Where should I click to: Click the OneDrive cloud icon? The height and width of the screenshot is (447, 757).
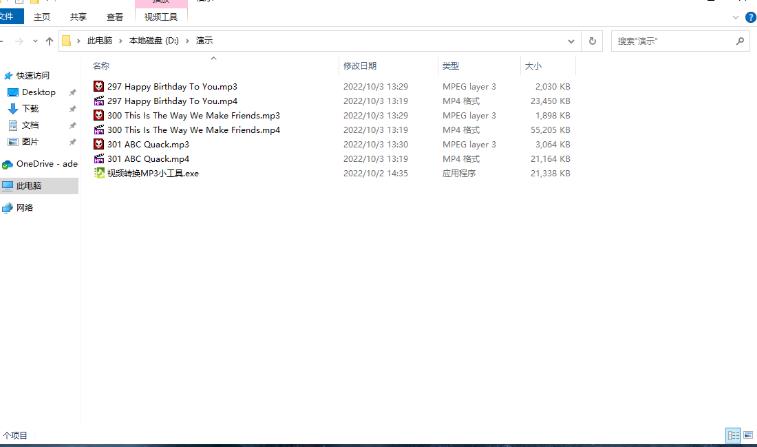[7, 165]
